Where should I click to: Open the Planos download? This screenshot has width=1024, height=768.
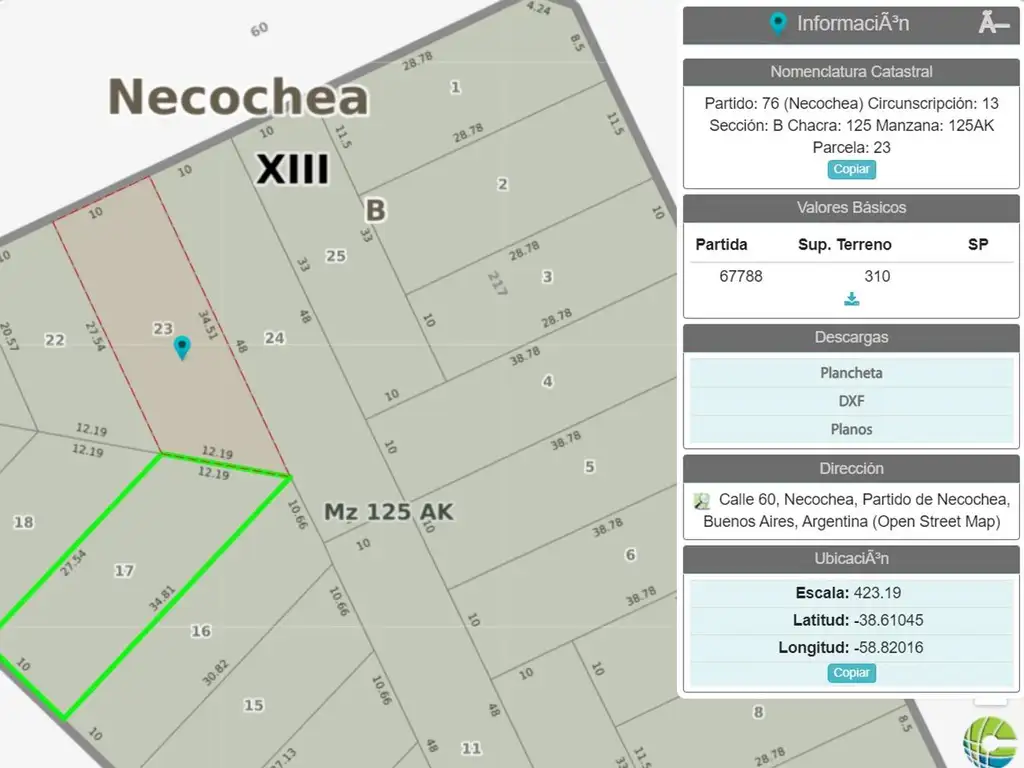pos(851,429)
